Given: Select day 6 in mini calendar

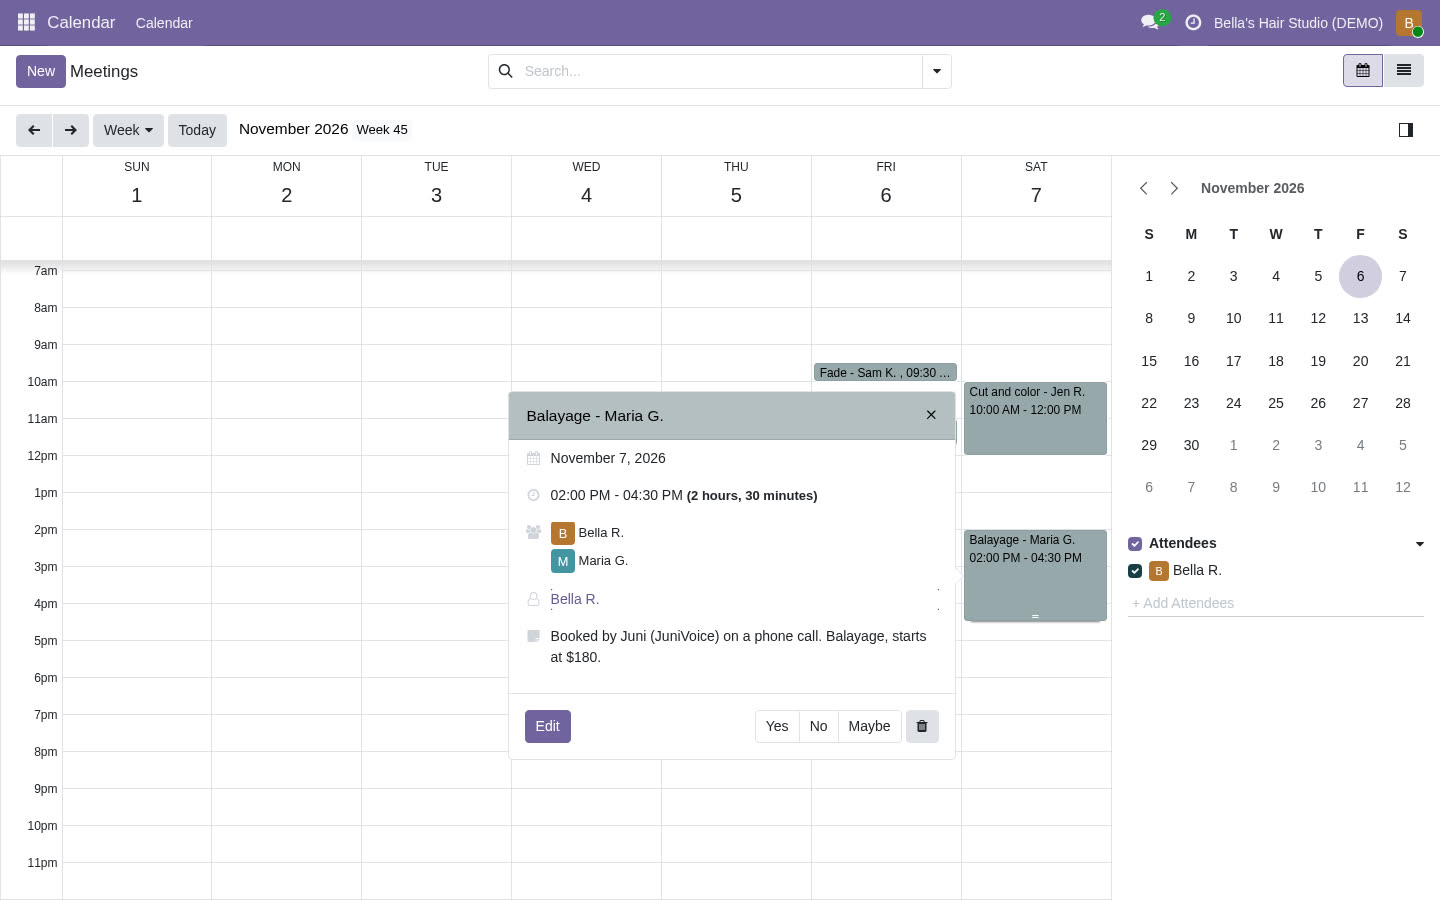Looking at the screenshot, I should tap(1360, 276).
